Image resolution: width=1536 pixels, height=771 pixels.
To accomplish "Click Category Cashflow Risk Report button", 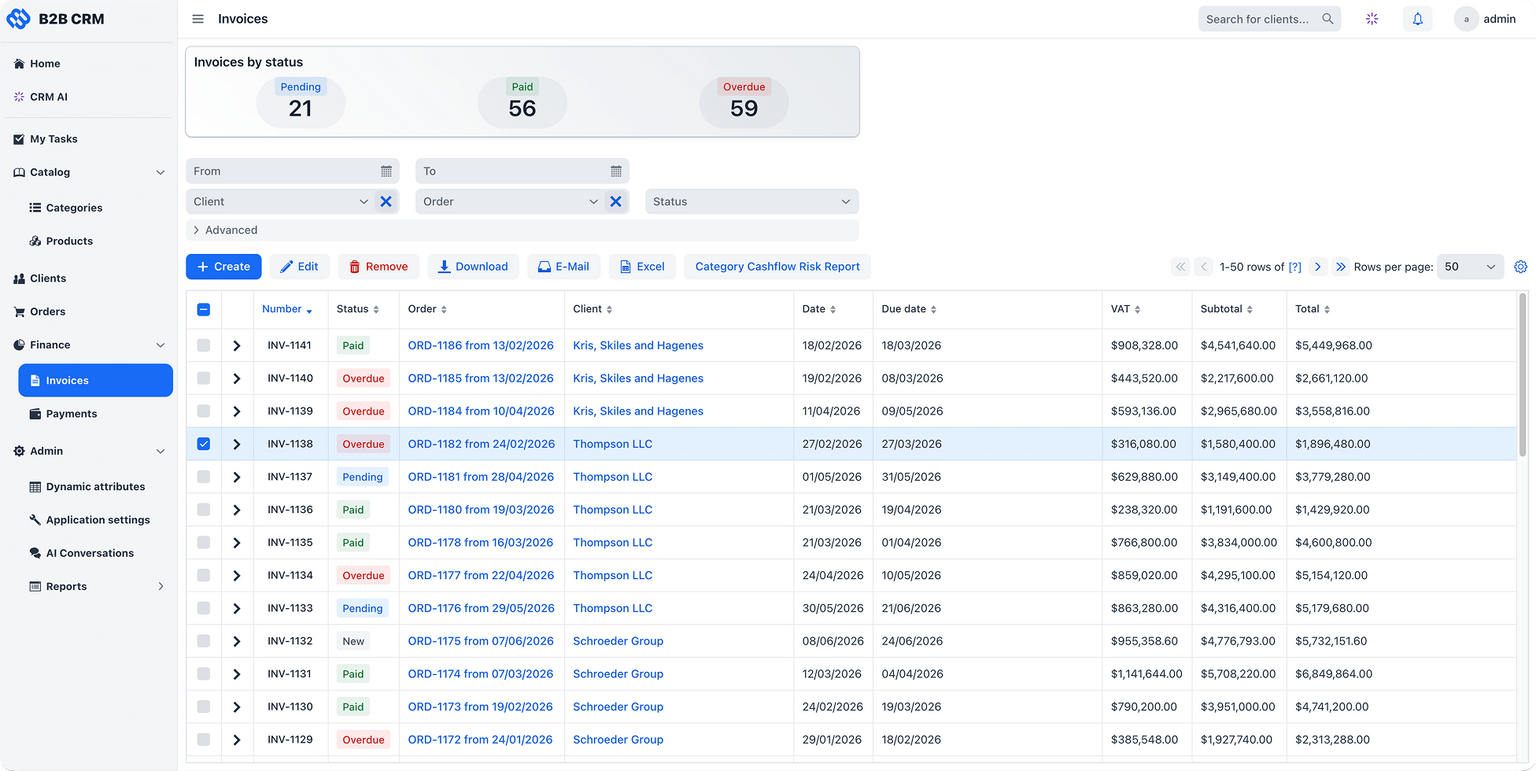I will coord(777,267).
